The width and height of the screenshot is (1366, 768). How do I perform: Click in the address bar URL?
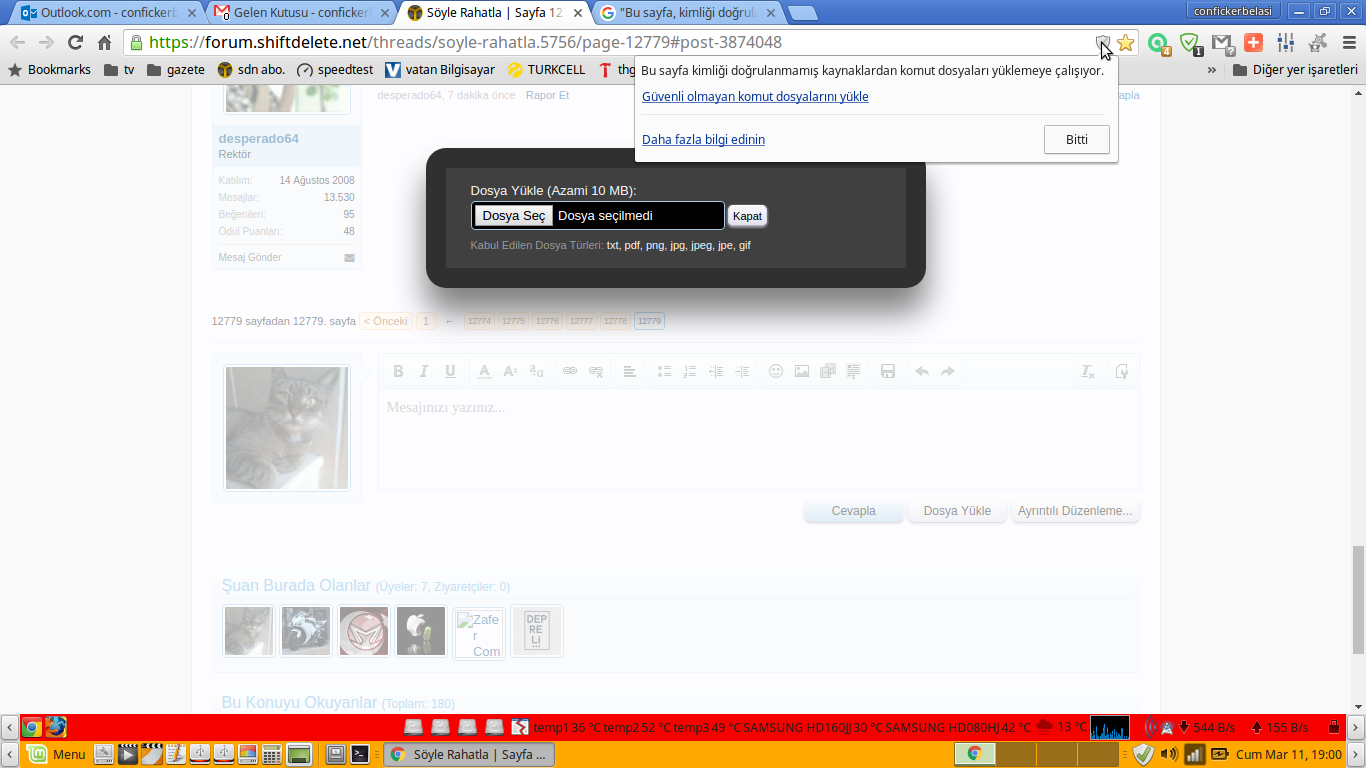[x=465, y=43]
